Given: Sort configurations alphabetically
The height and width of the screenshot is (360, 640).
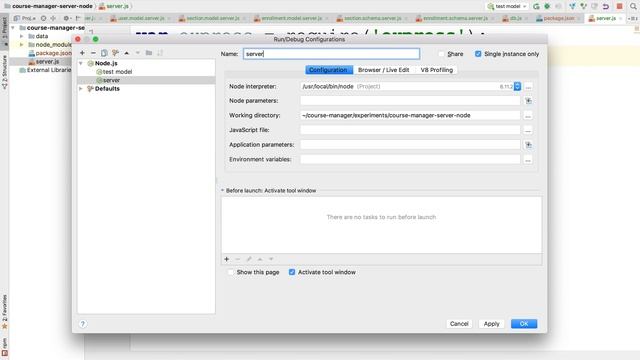Looking at the screenshot, I should (160, 53).
